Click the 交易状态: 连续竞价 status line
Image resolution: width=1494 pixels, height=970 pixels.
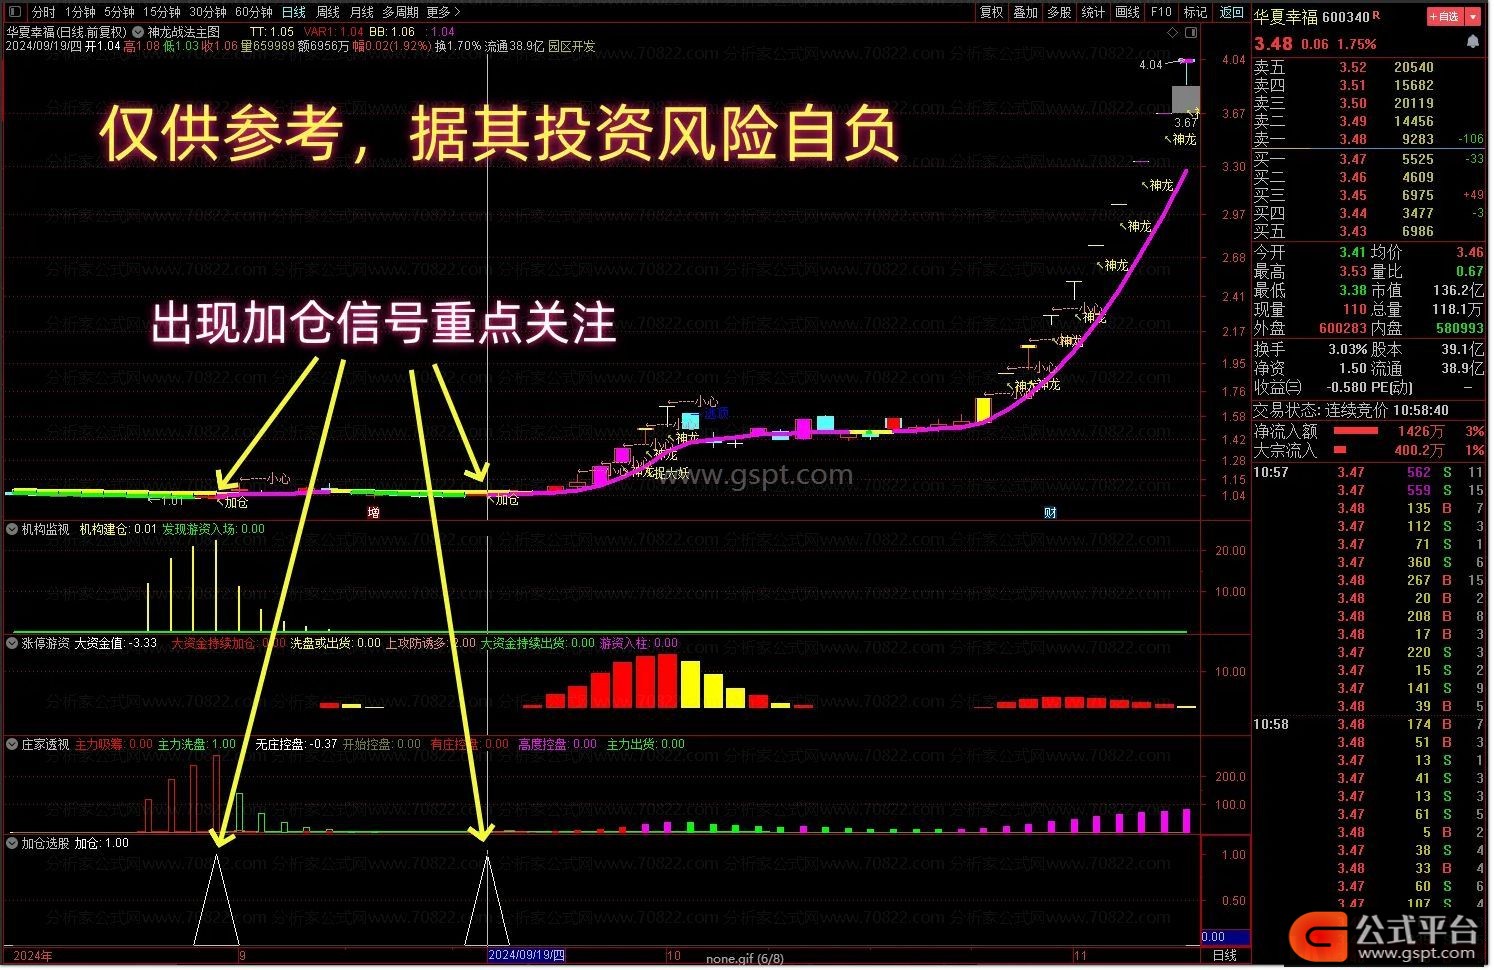pos(1352,410)
